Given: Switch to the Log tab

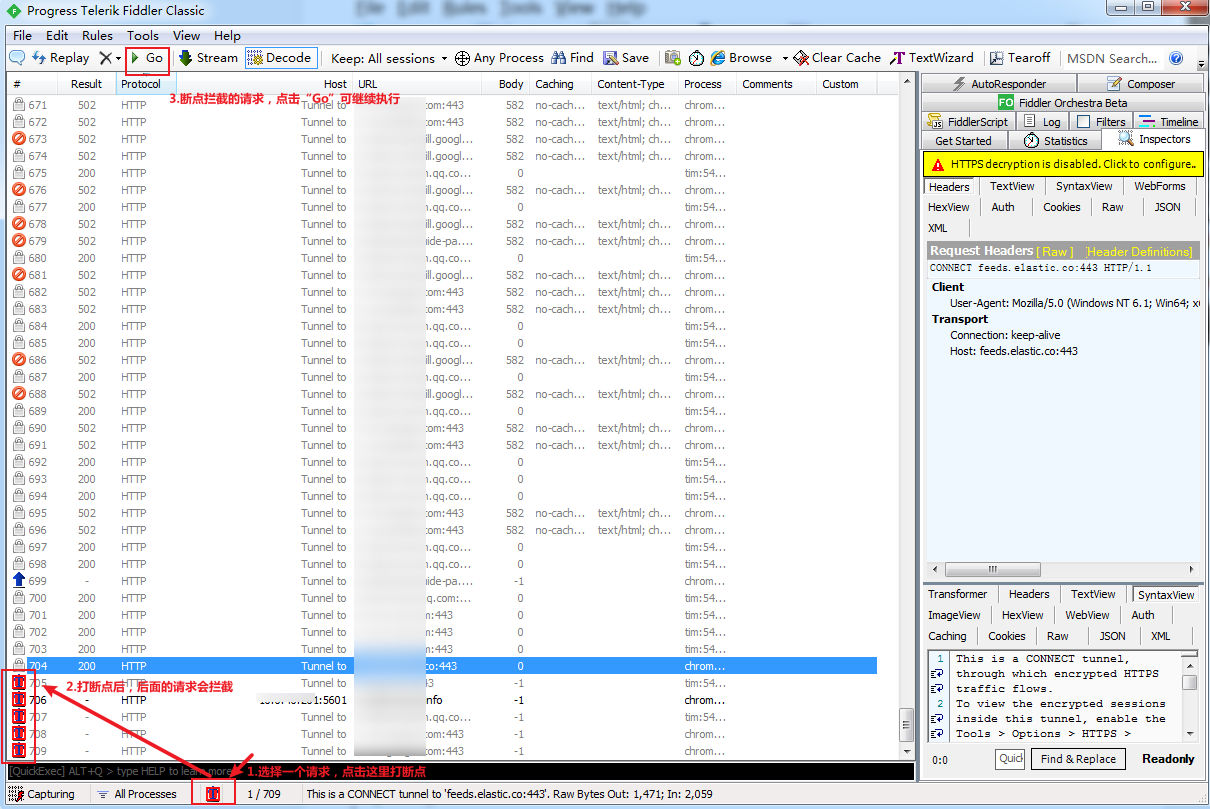Looking at the screenshot, I should pyautogui.click(x=1042, y=121).
